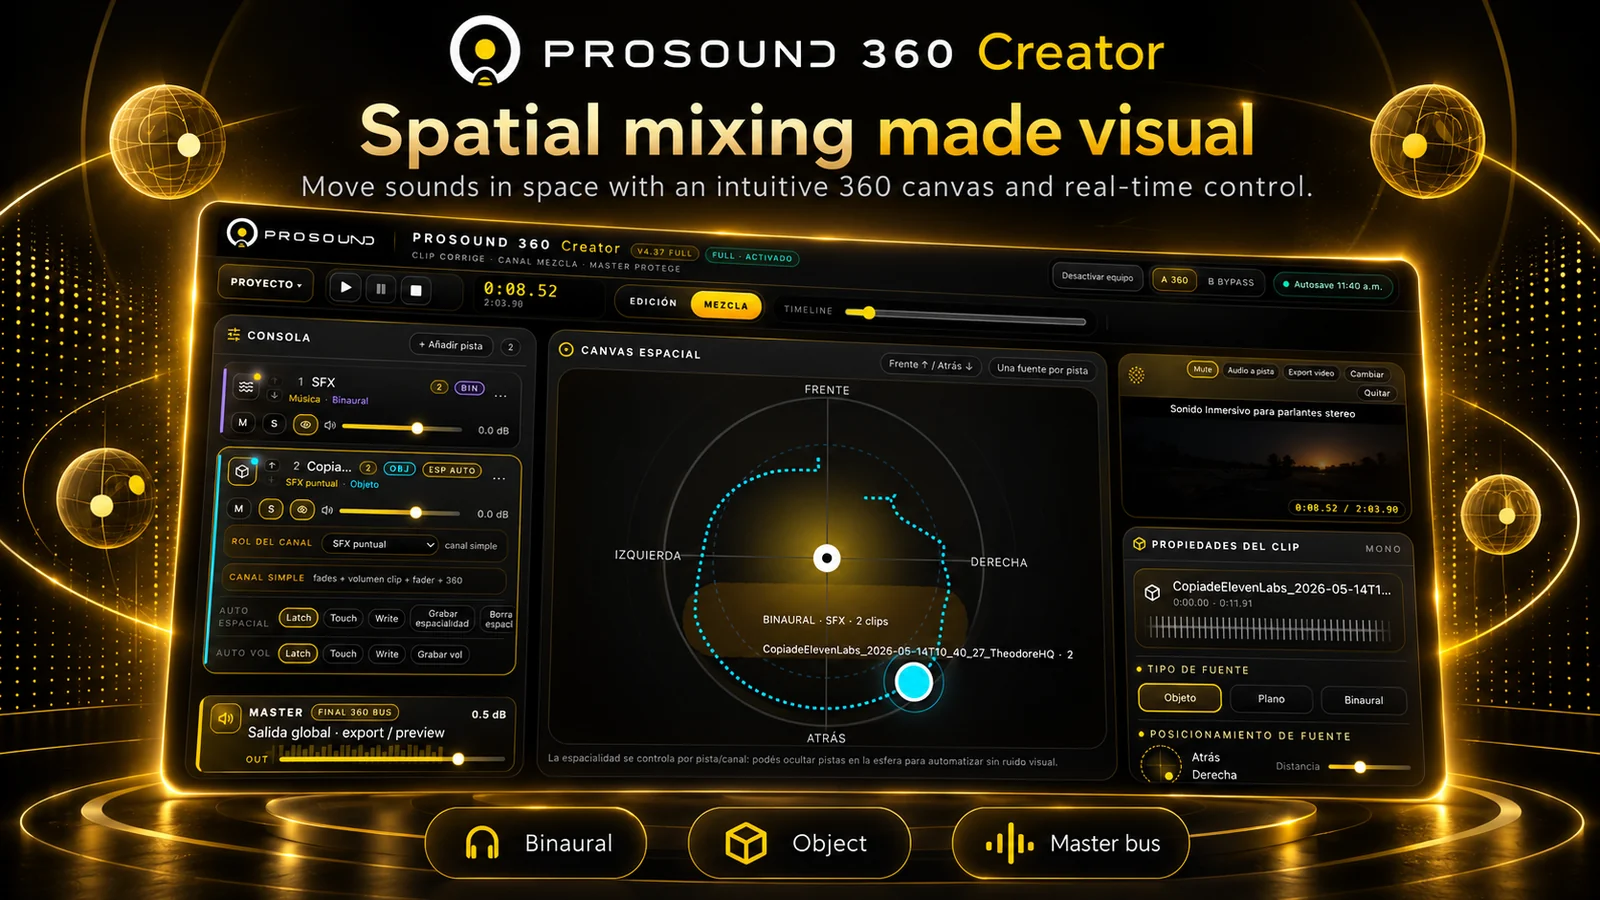
Task: Click the Object cube icon at bottom
Action: 746,844
